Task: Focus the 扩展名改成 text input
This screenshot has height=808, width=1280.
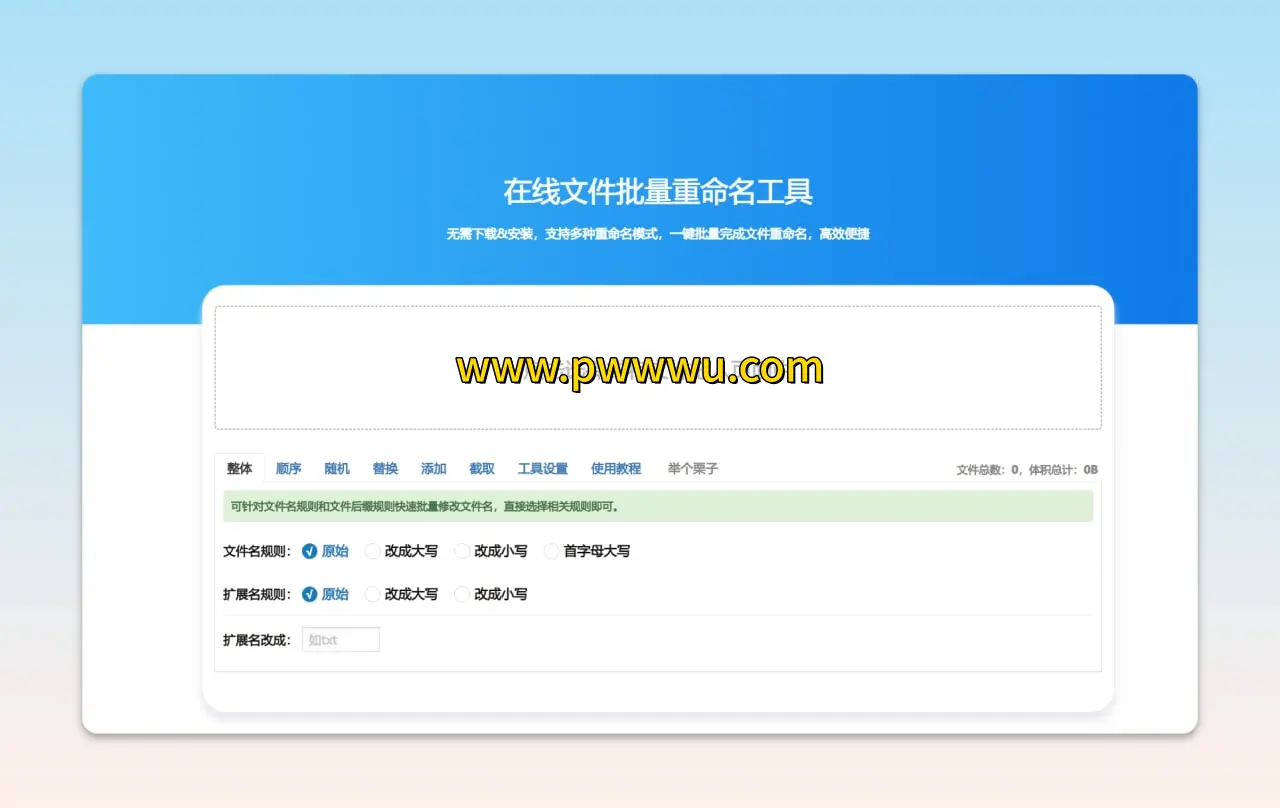Action: click(x=341, y=640)
